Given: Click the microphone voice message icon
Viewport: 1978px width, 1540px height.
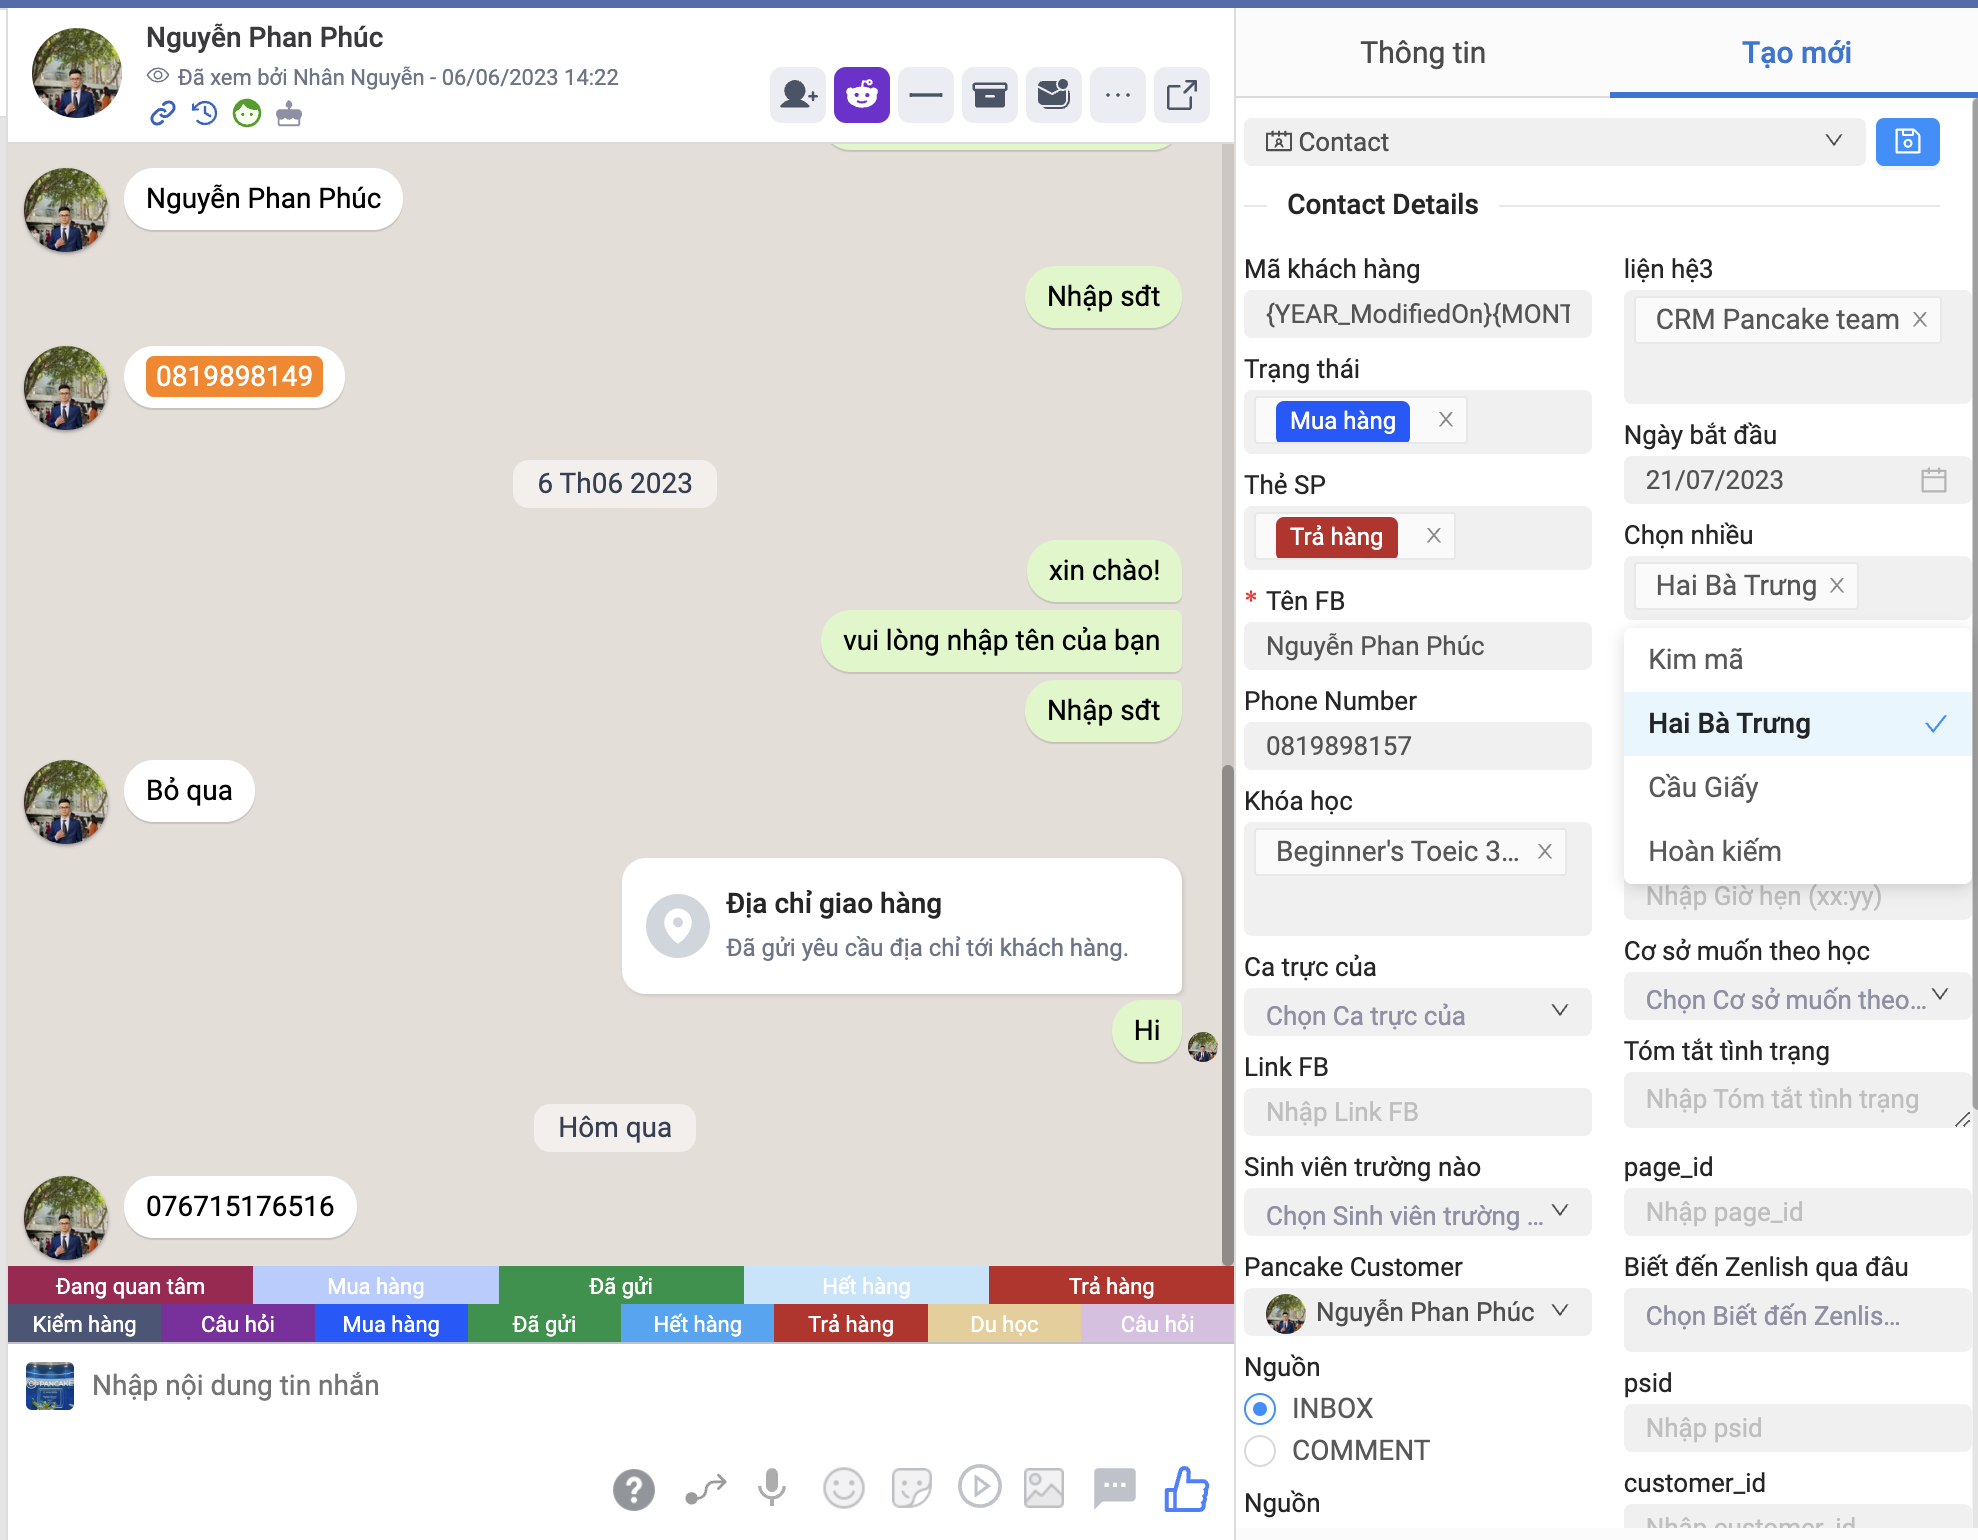Looking at the screenshot, I should [771, 1488].
